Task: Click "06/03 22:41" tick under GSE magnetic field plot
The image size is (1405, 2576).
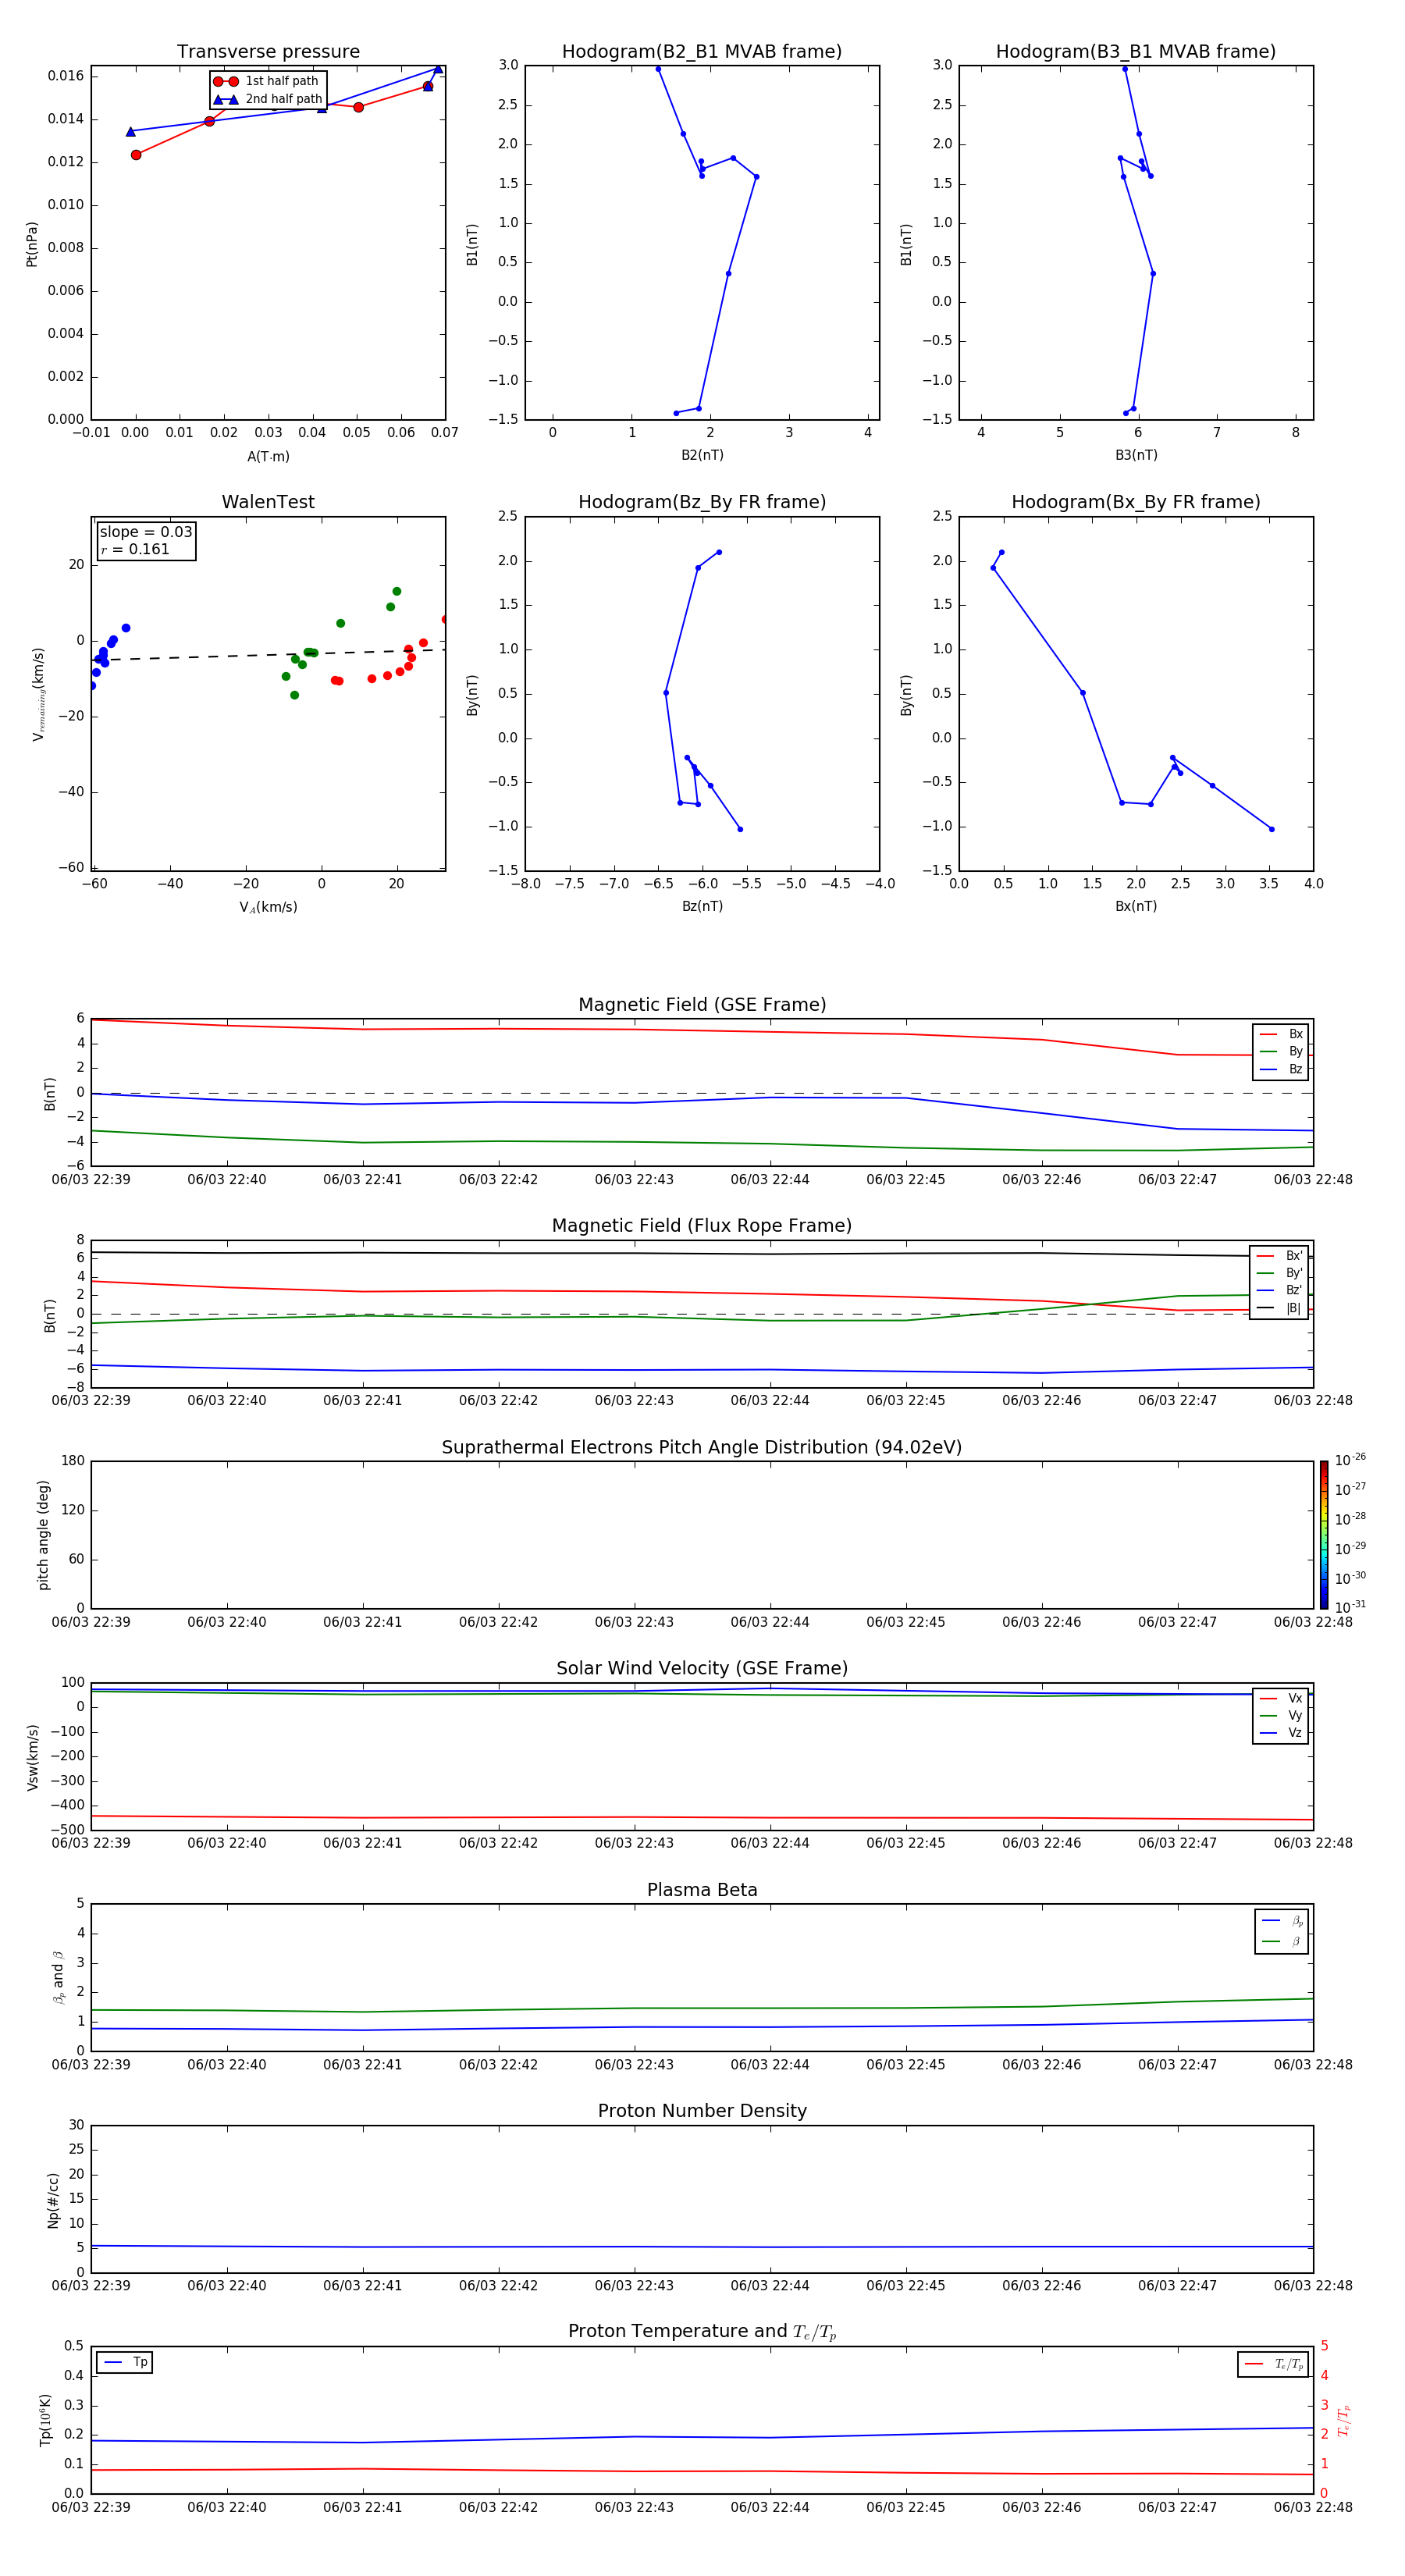Action: (x=362, y=1179)
